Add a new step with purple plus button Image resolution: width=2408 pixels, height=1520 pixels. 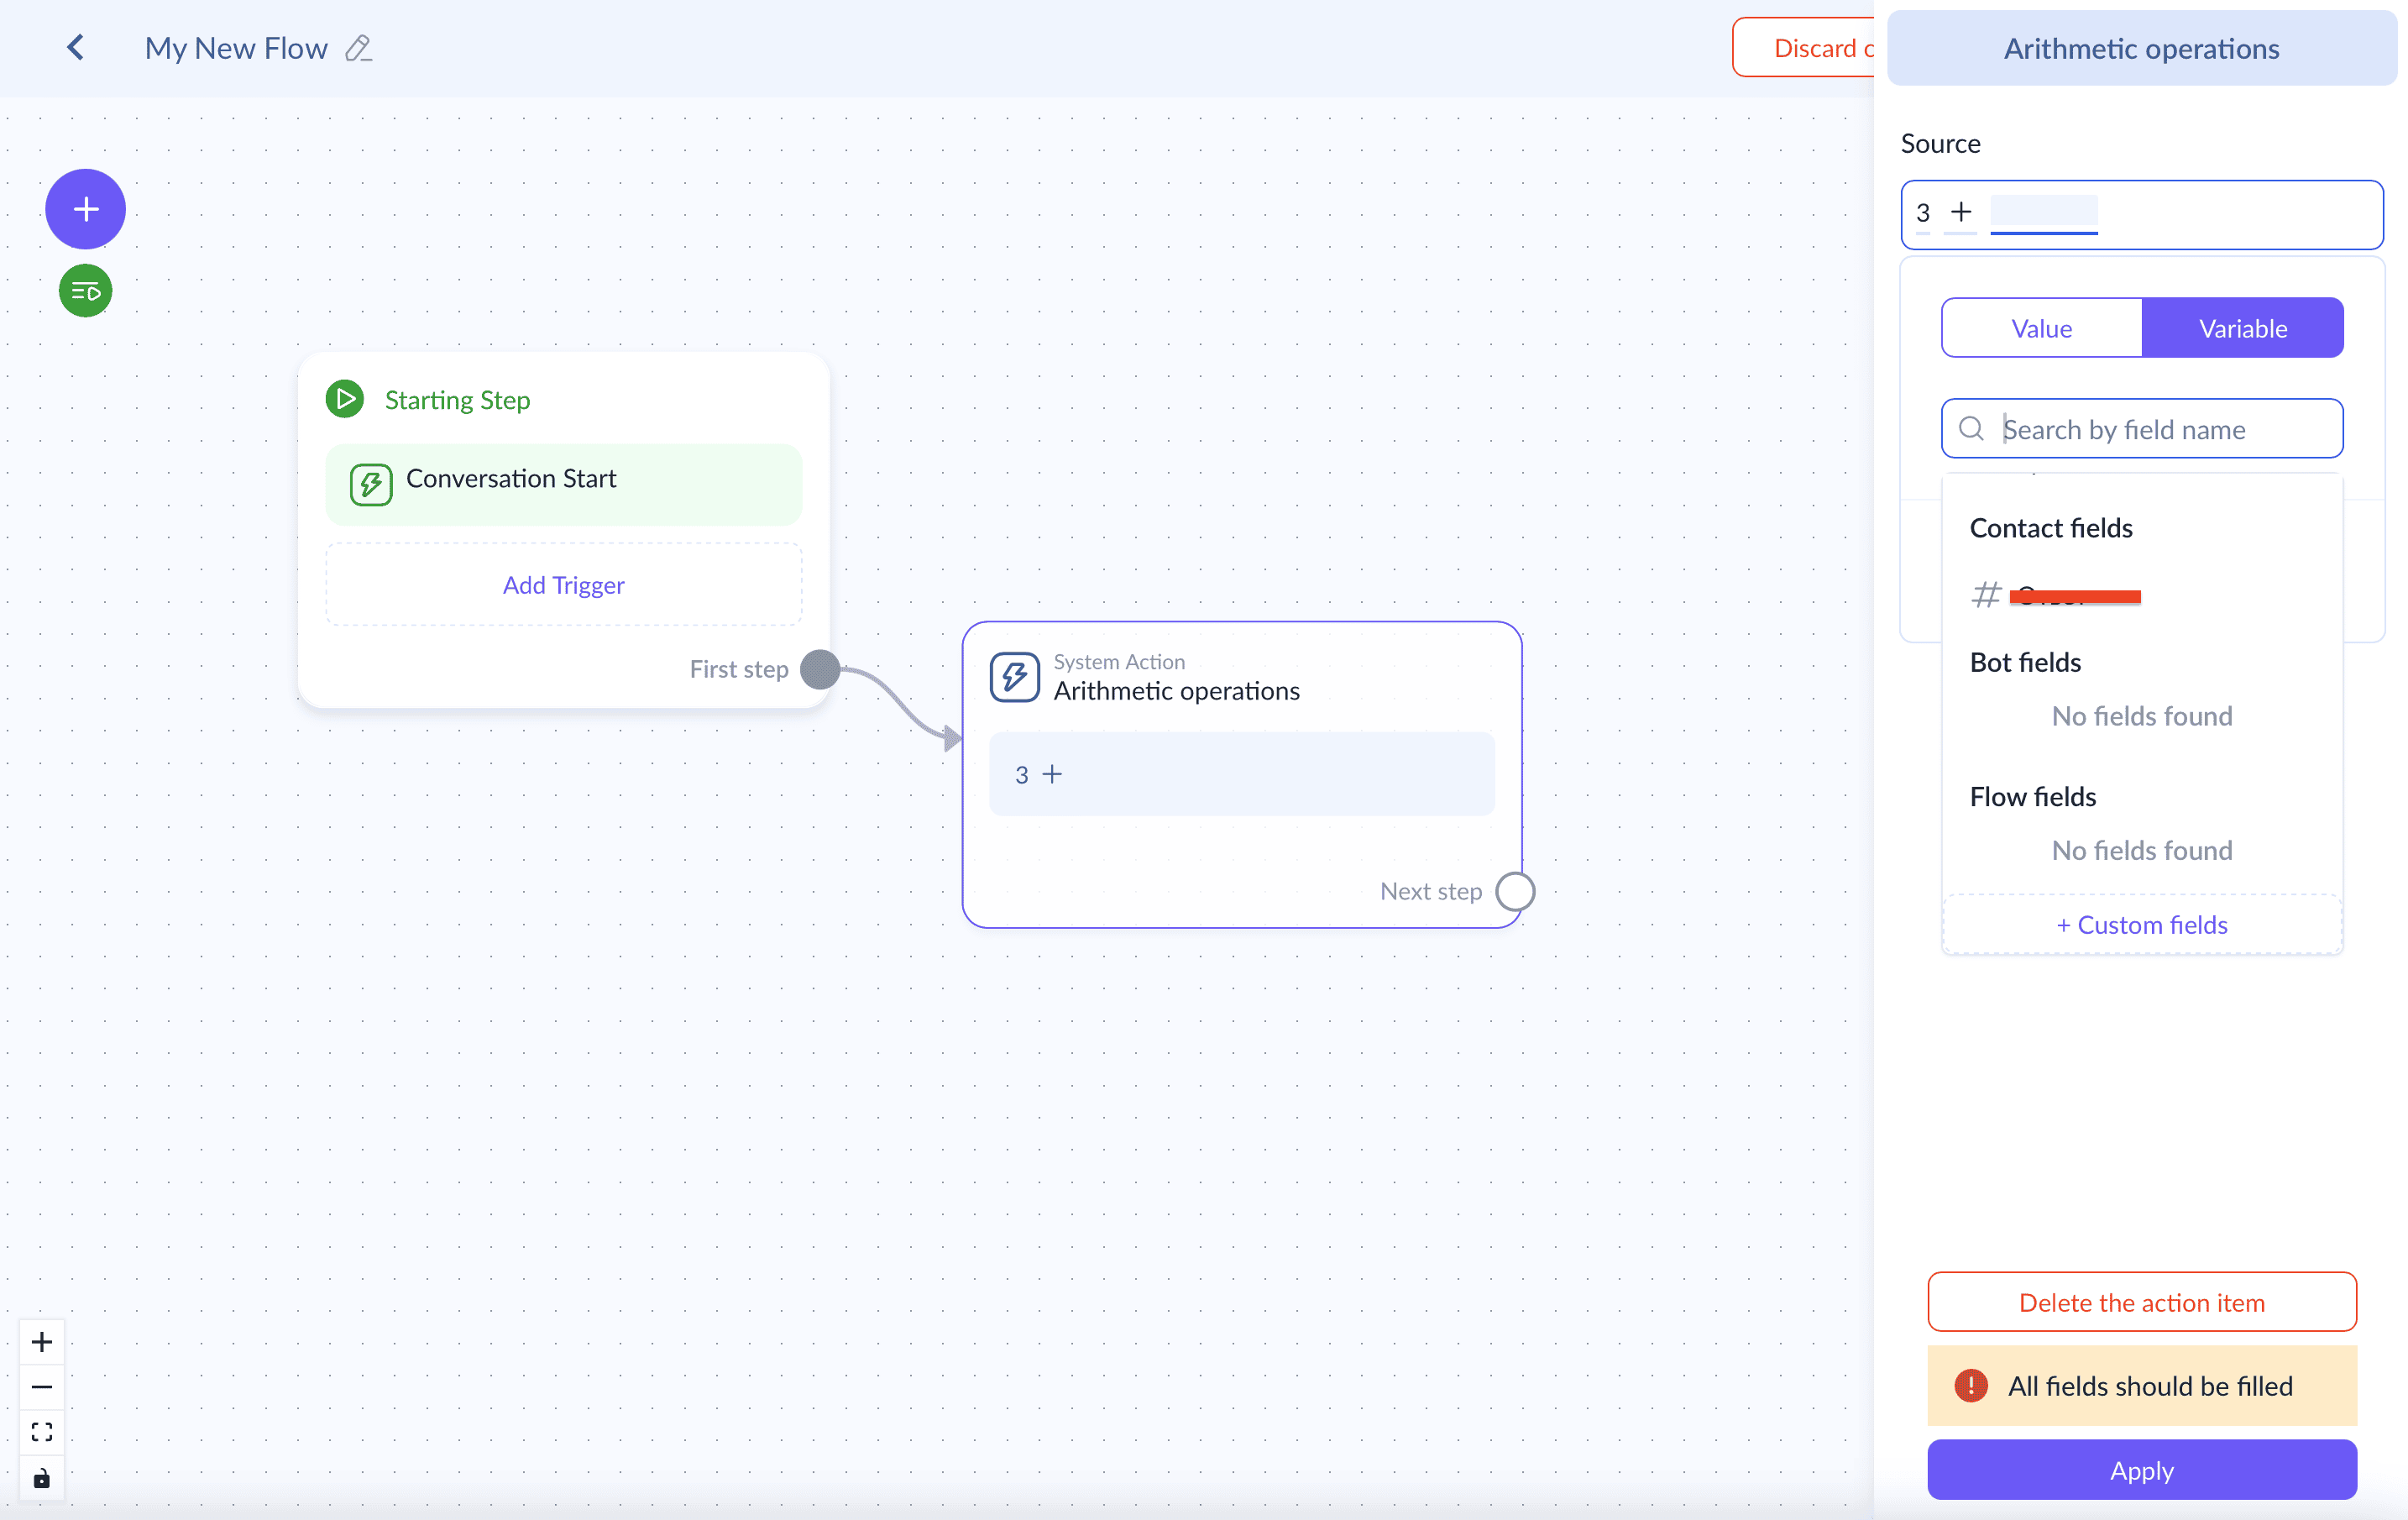(85, 209)
